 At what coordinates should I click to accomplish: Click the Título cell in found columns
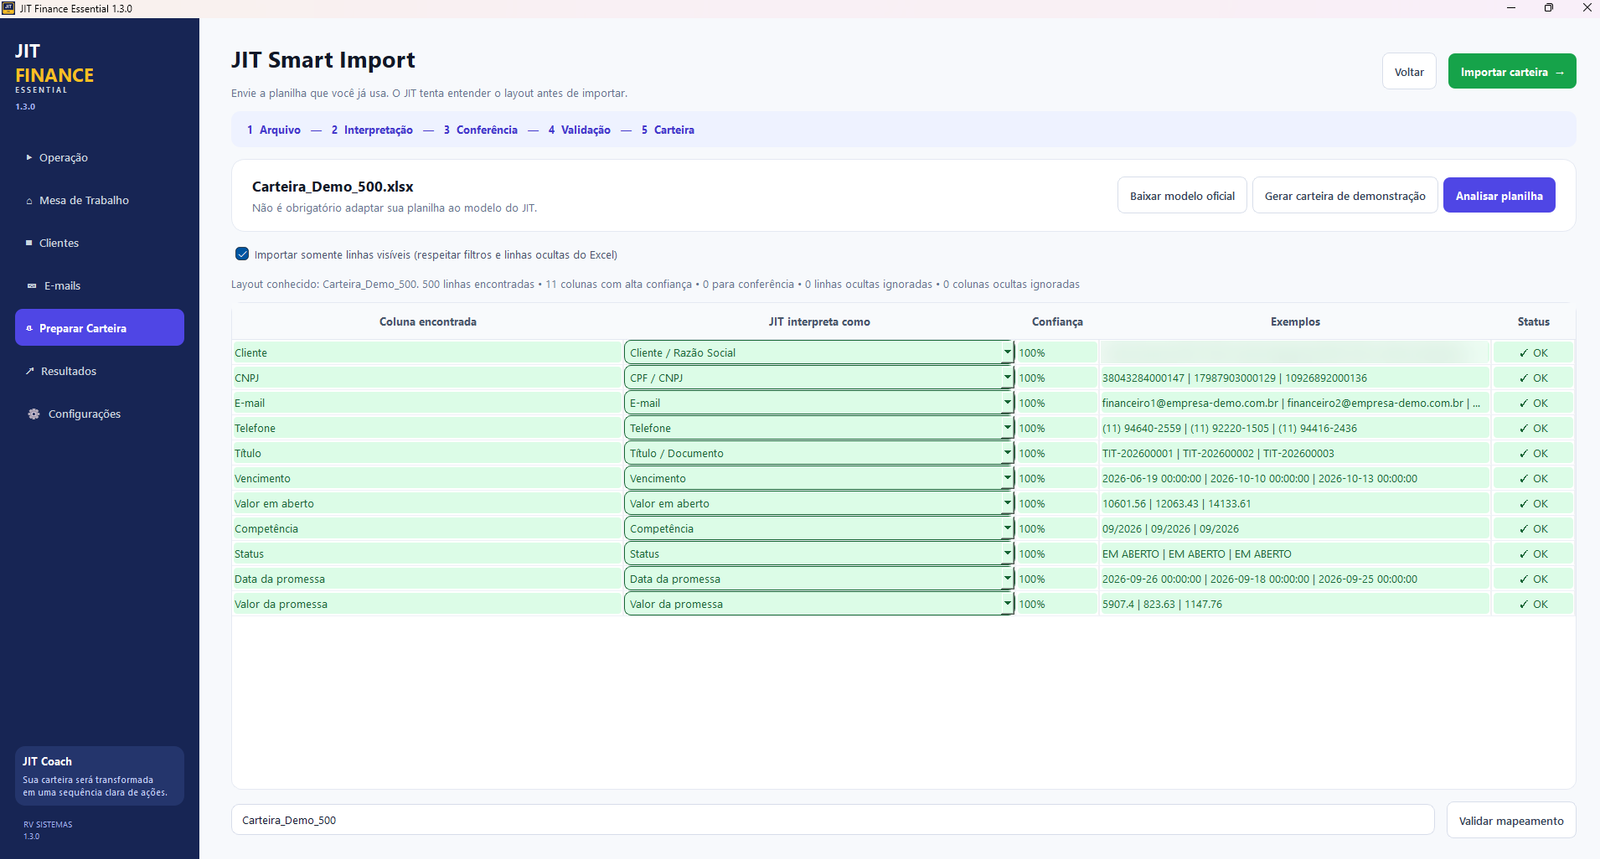tap(427, 453)
